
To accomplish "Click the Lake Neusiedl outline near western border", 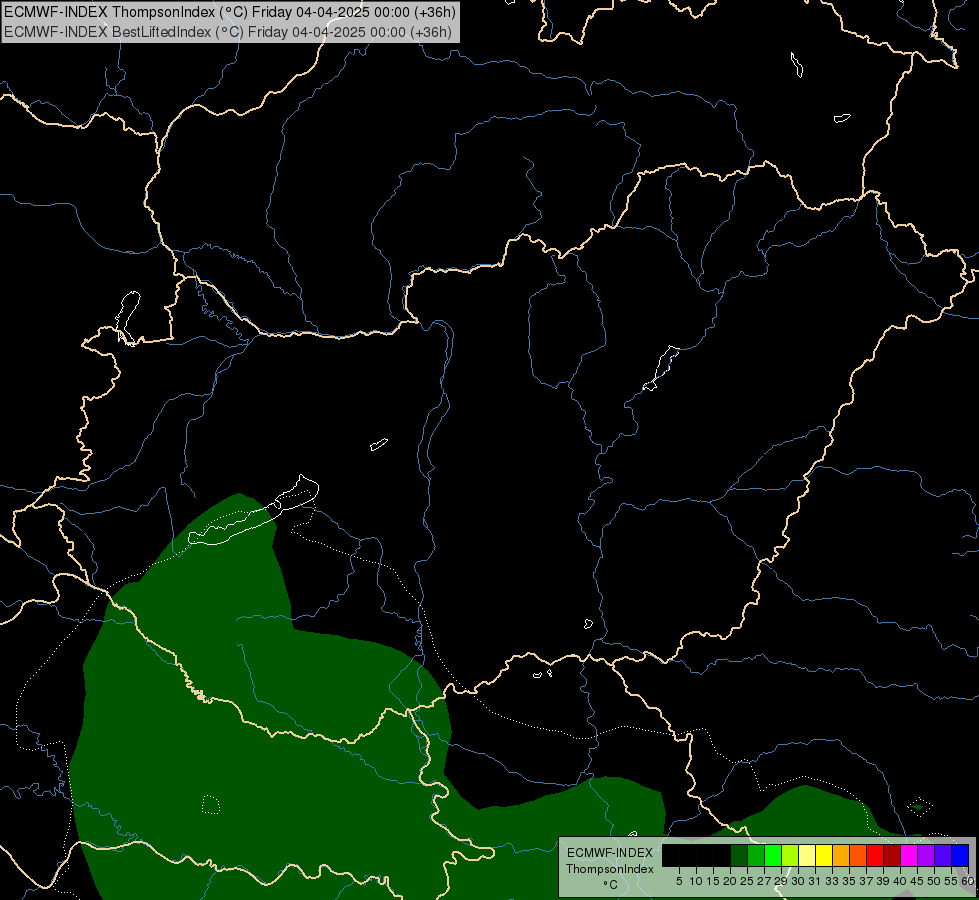I will pyautogui.click(x=128, y=318).
